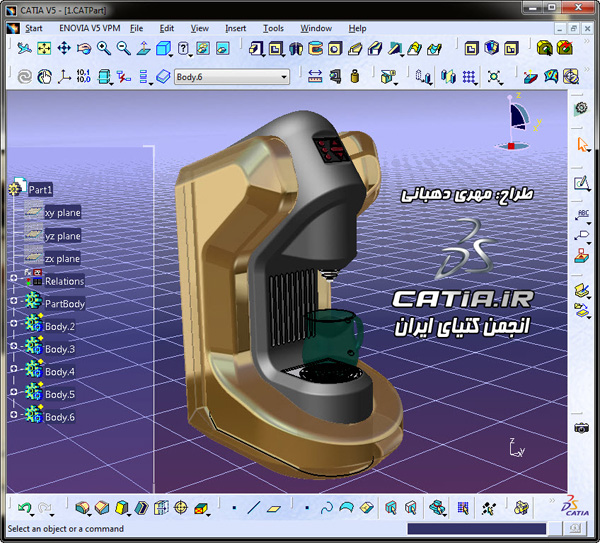The image size is (600, 543).
Task: Select the xy plane tree item
Action: coord(62,212)
